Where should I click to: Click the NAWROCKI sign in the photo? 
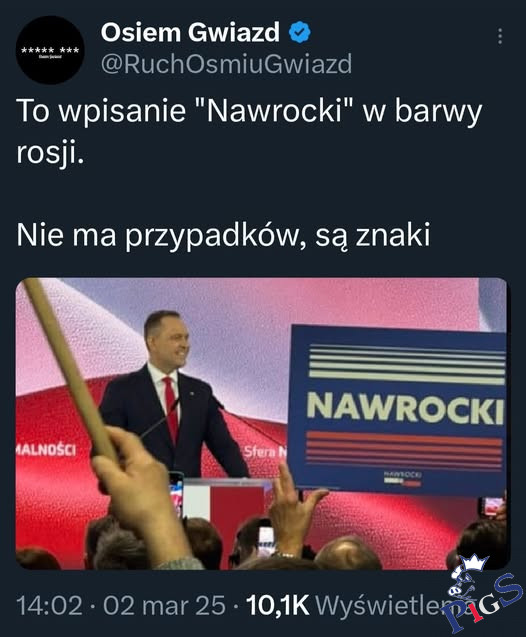pyautogui.click(x=399, y=410)
